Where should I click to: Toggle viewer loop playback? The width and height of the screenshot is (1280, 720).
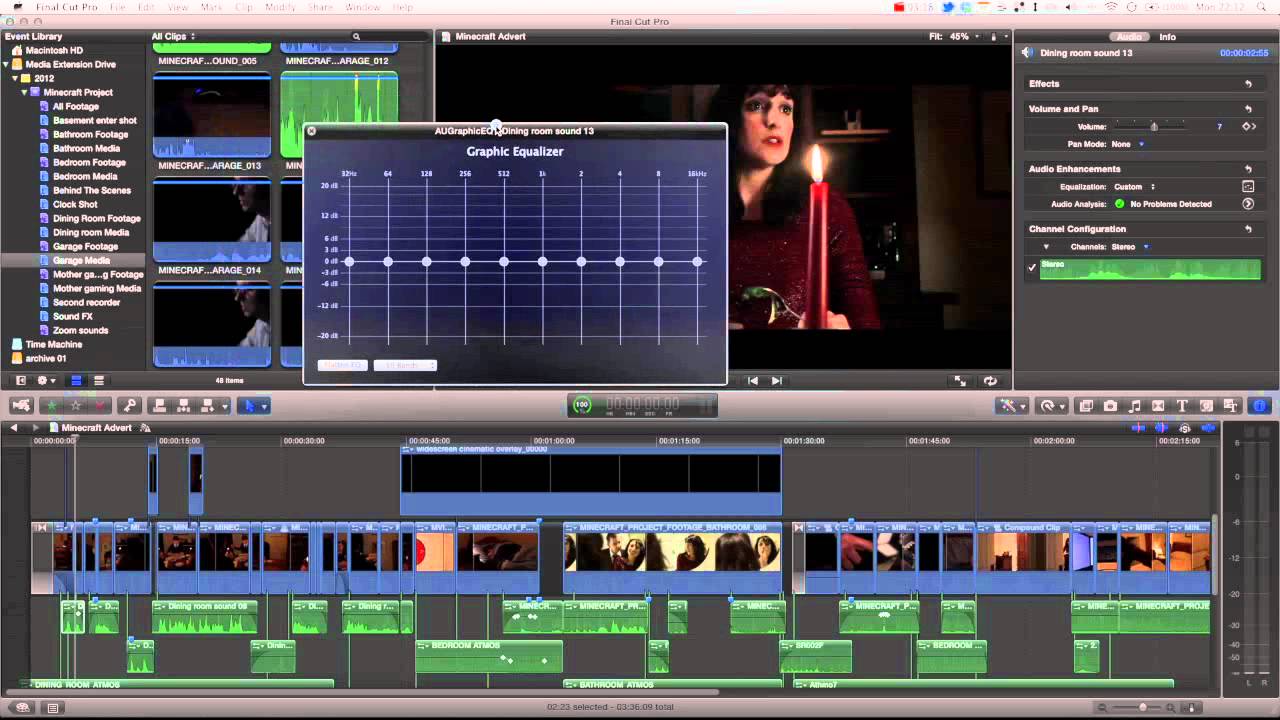click(x=990, y=381)
